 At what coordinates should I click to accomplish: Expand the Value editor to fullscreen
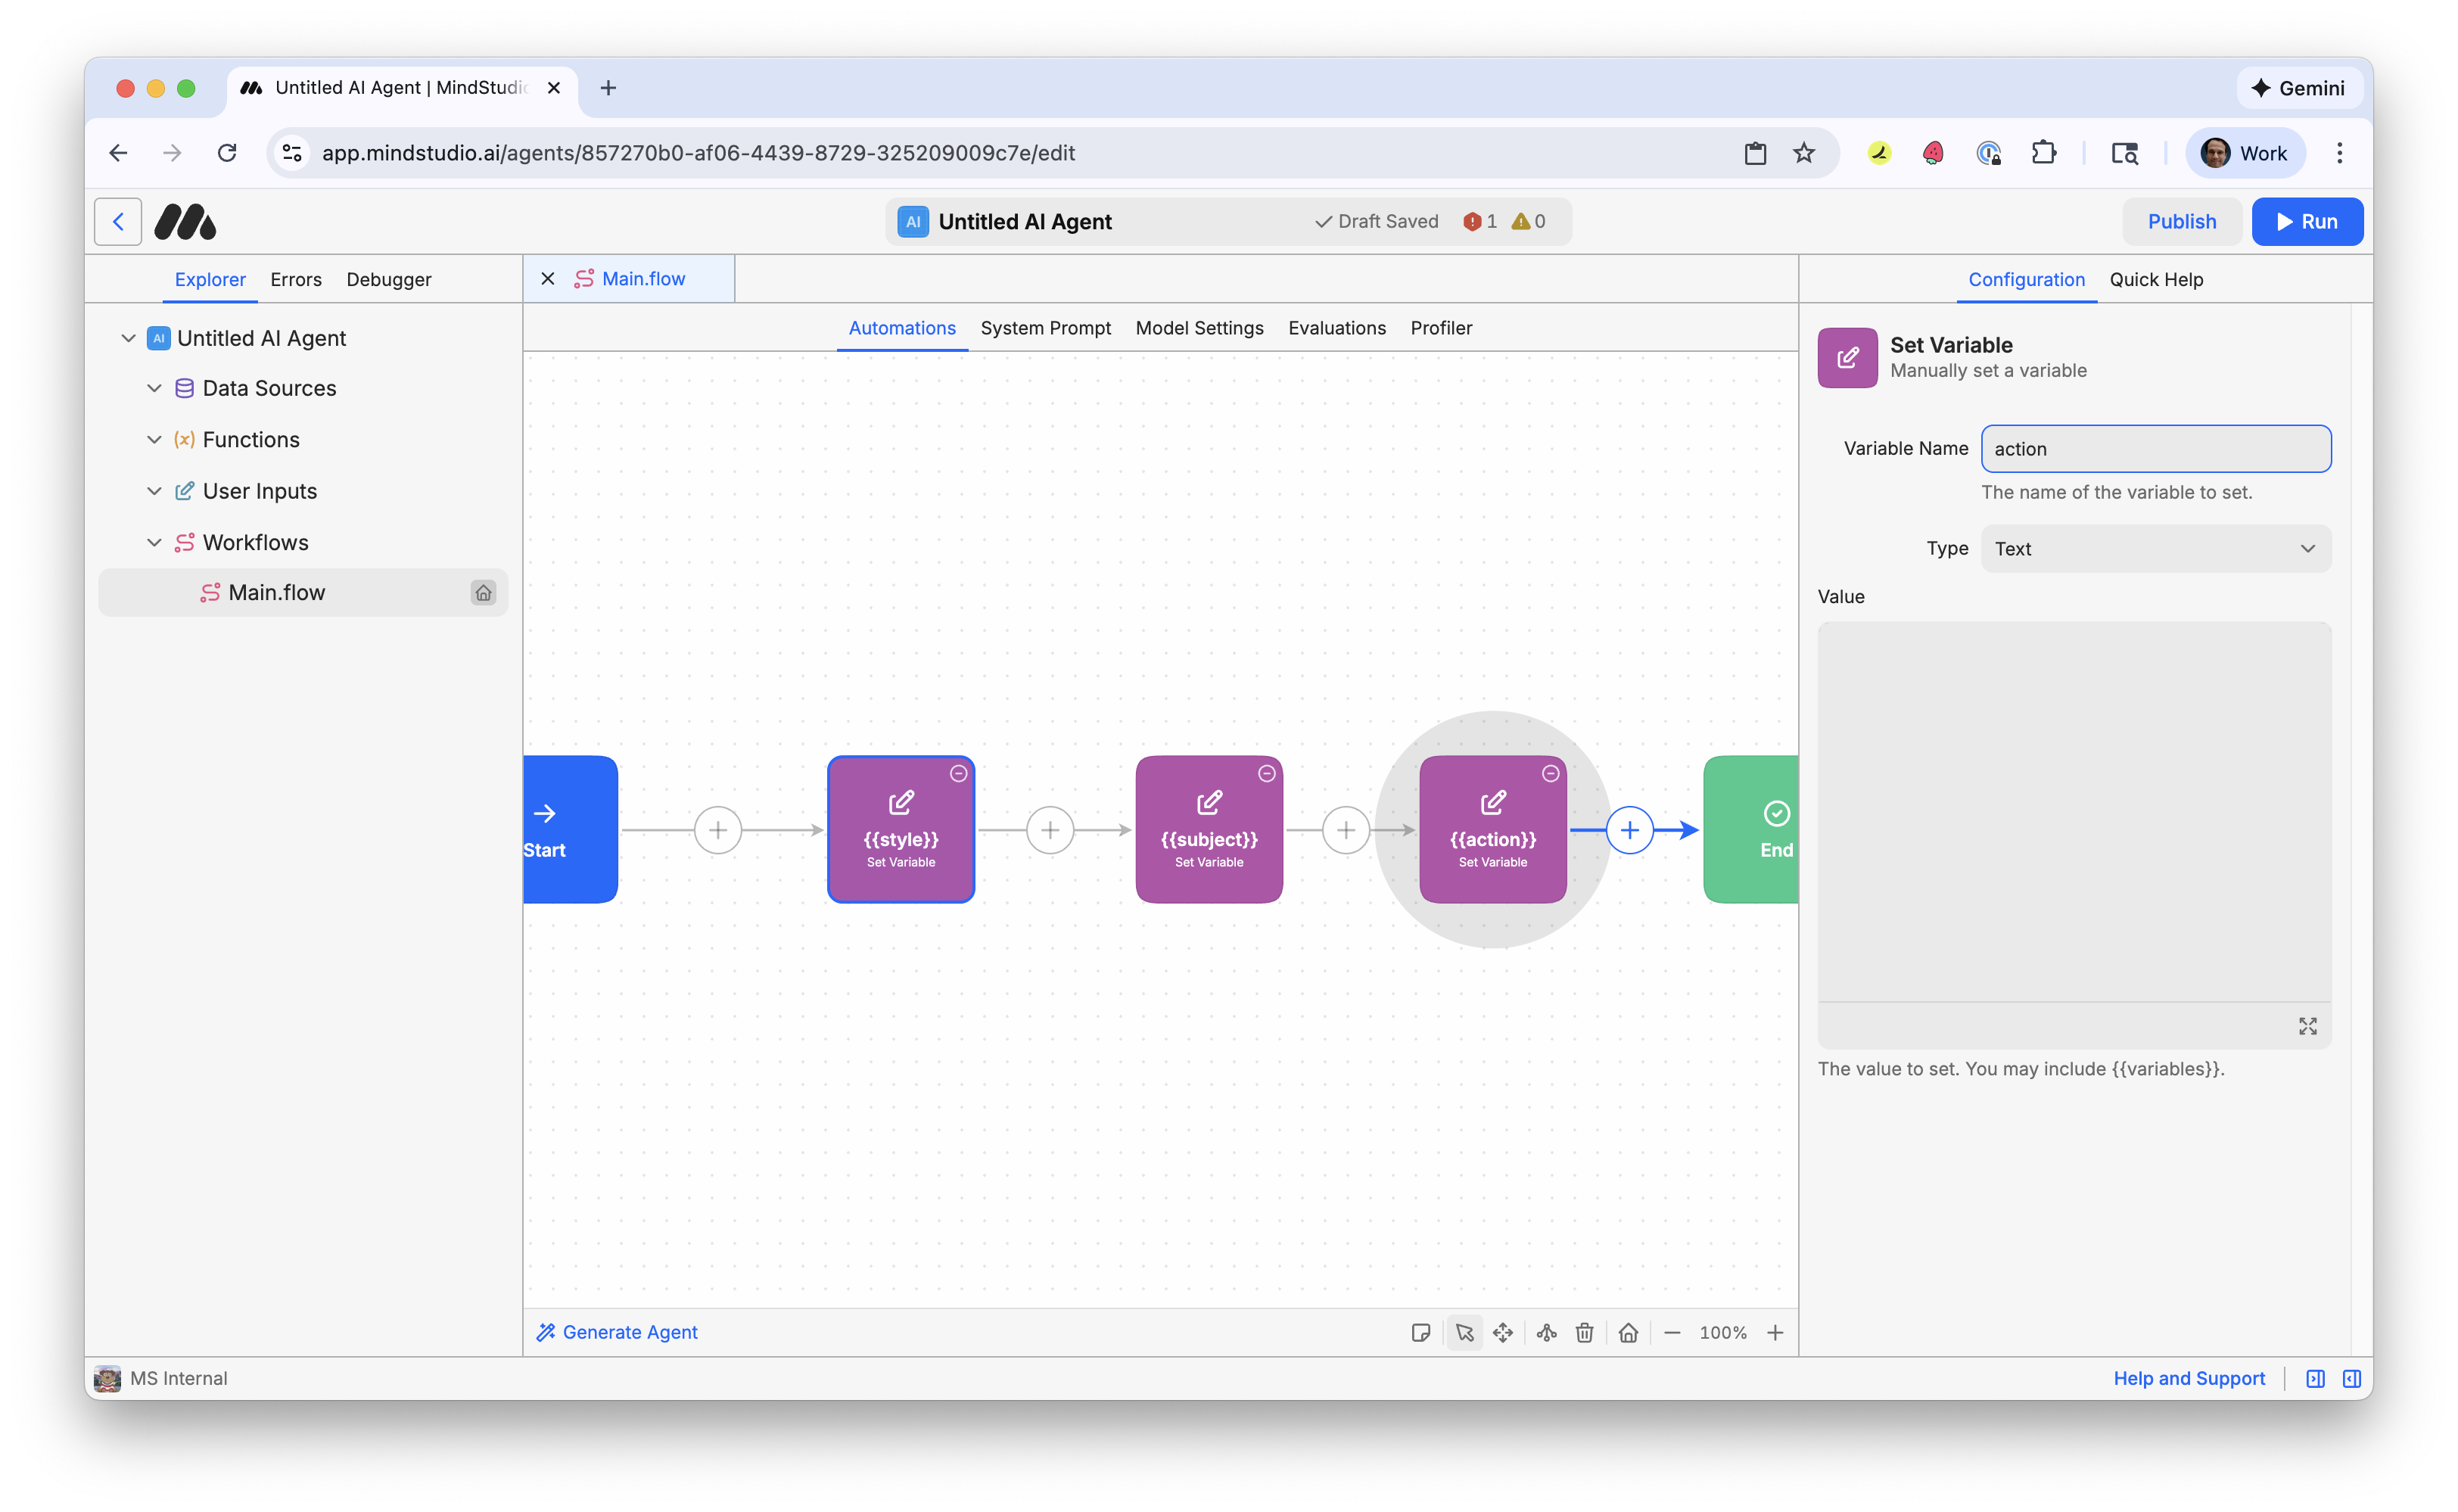click(x=2308, y=1025)
